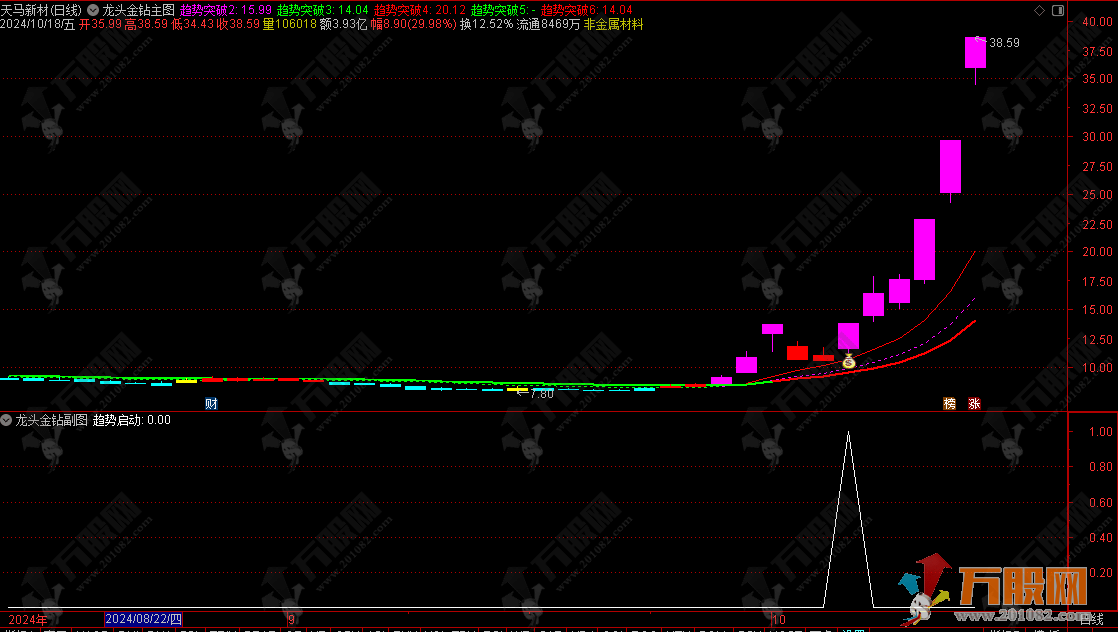The width and height of the screenshot is (1118, 632).
Task: Click the 流通8469万 float shares value
Action: pos(548,24)
